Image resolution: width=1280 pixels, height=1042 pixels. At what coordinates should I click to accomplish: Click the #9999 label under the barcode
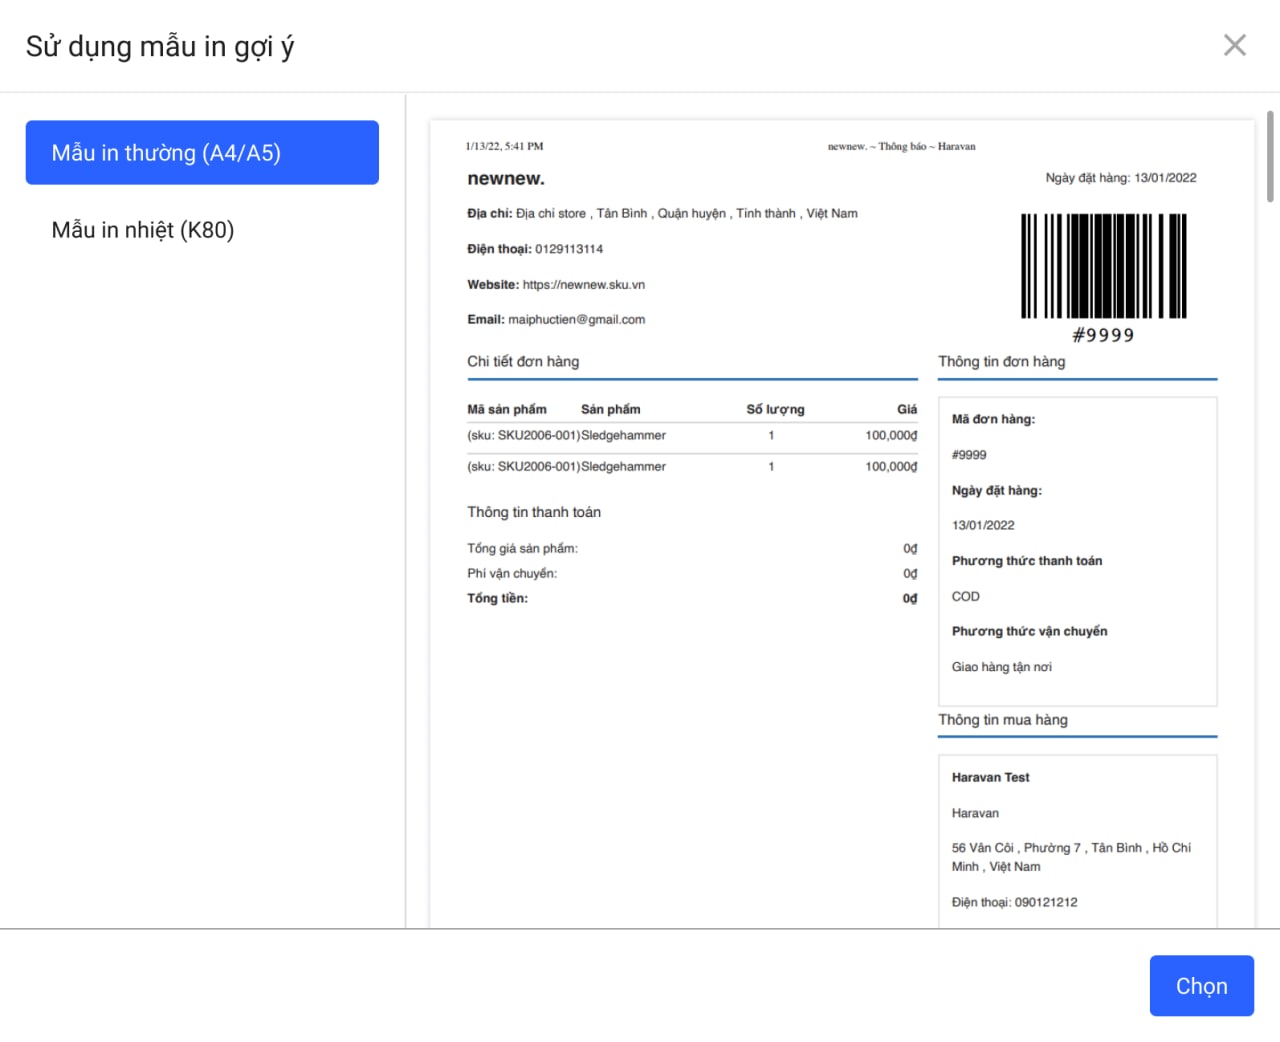1103,336
